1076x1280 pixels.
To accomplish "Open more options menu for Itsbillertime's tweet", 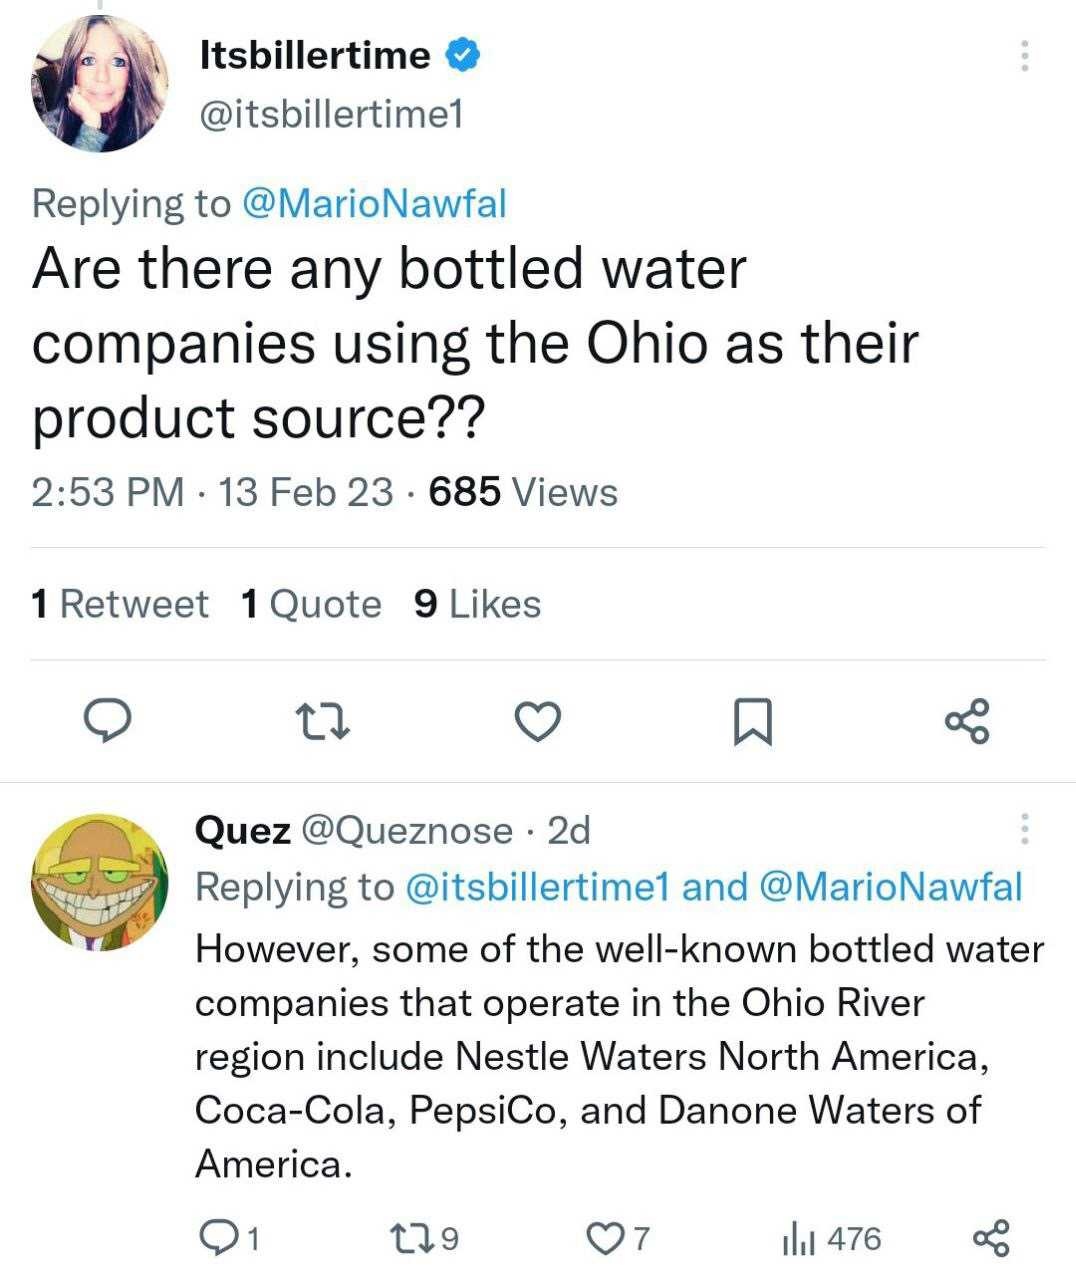I will pyautogui.click(x=1024, y=56).
